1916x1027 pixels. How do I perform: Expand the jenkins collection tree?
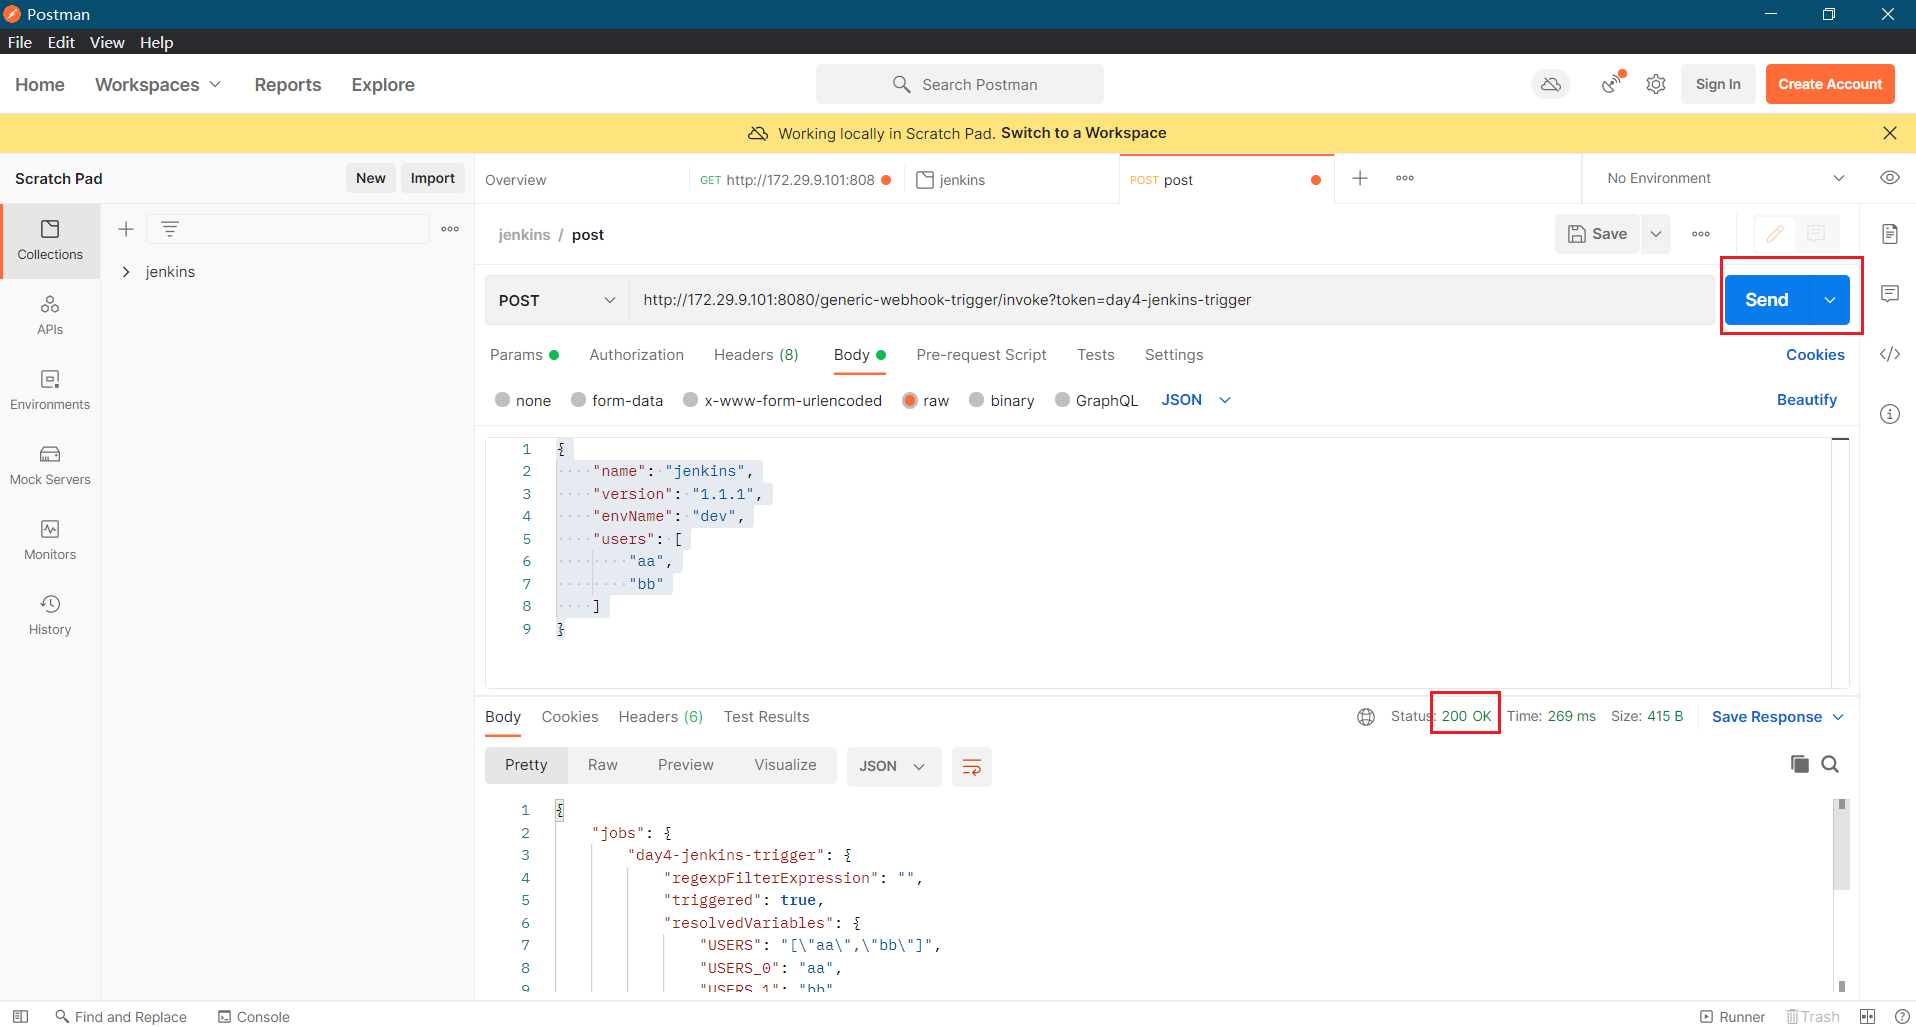pos(126,272)
